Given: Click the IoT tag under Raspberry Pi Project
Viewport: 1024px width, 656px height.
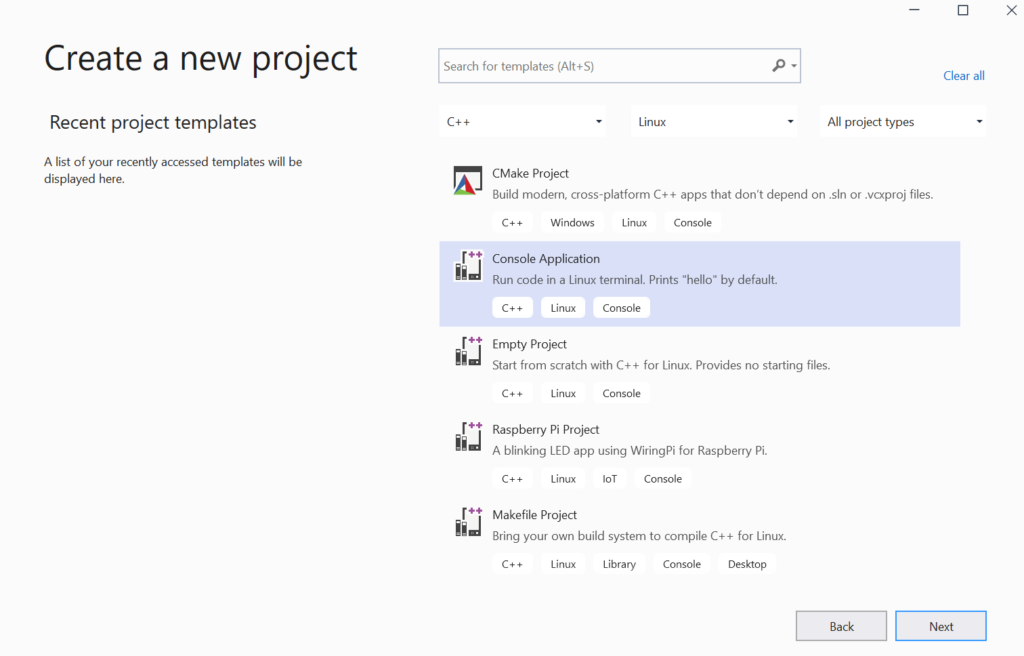Looking at the screenshot, I should tap(610, 478).
